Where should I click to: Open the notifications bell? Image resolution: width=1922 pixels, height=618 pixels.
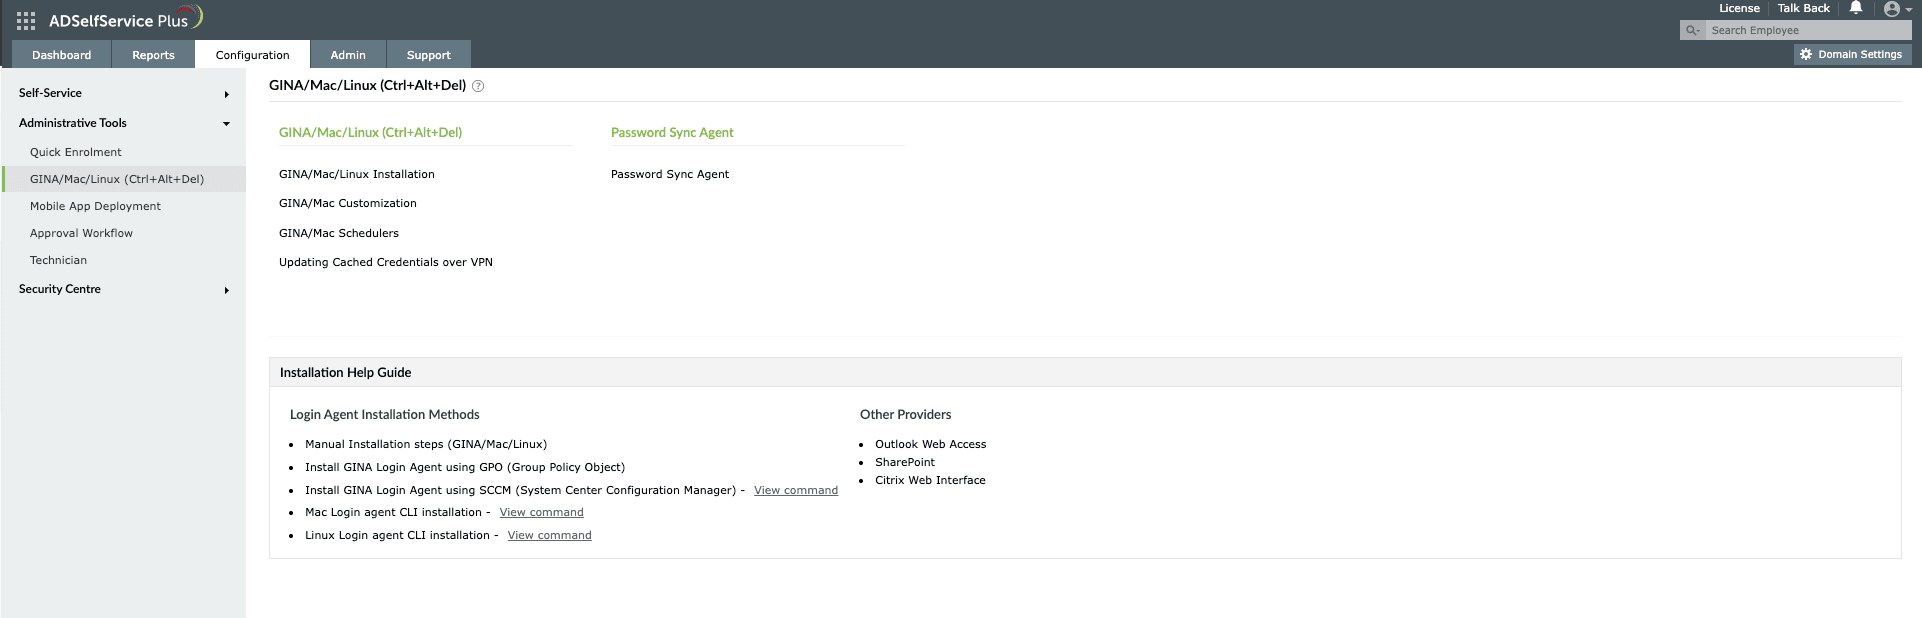1856,8
